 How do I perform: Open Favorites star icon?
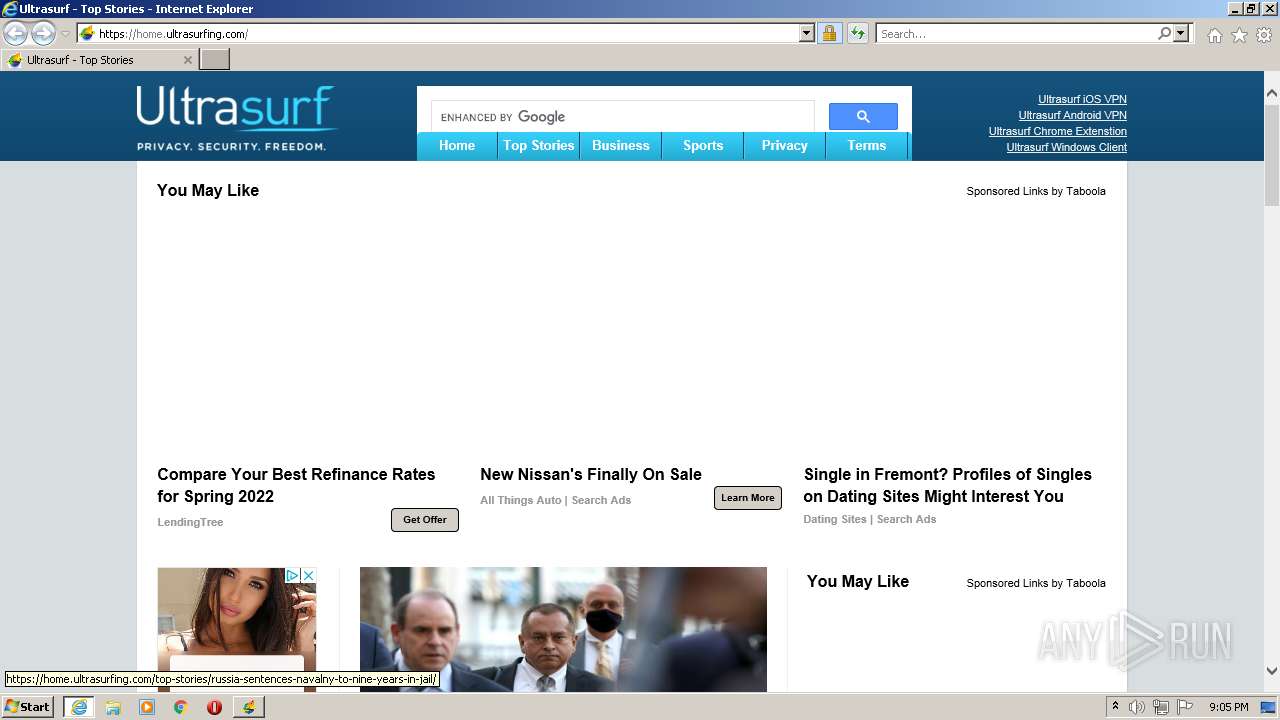1239,35
